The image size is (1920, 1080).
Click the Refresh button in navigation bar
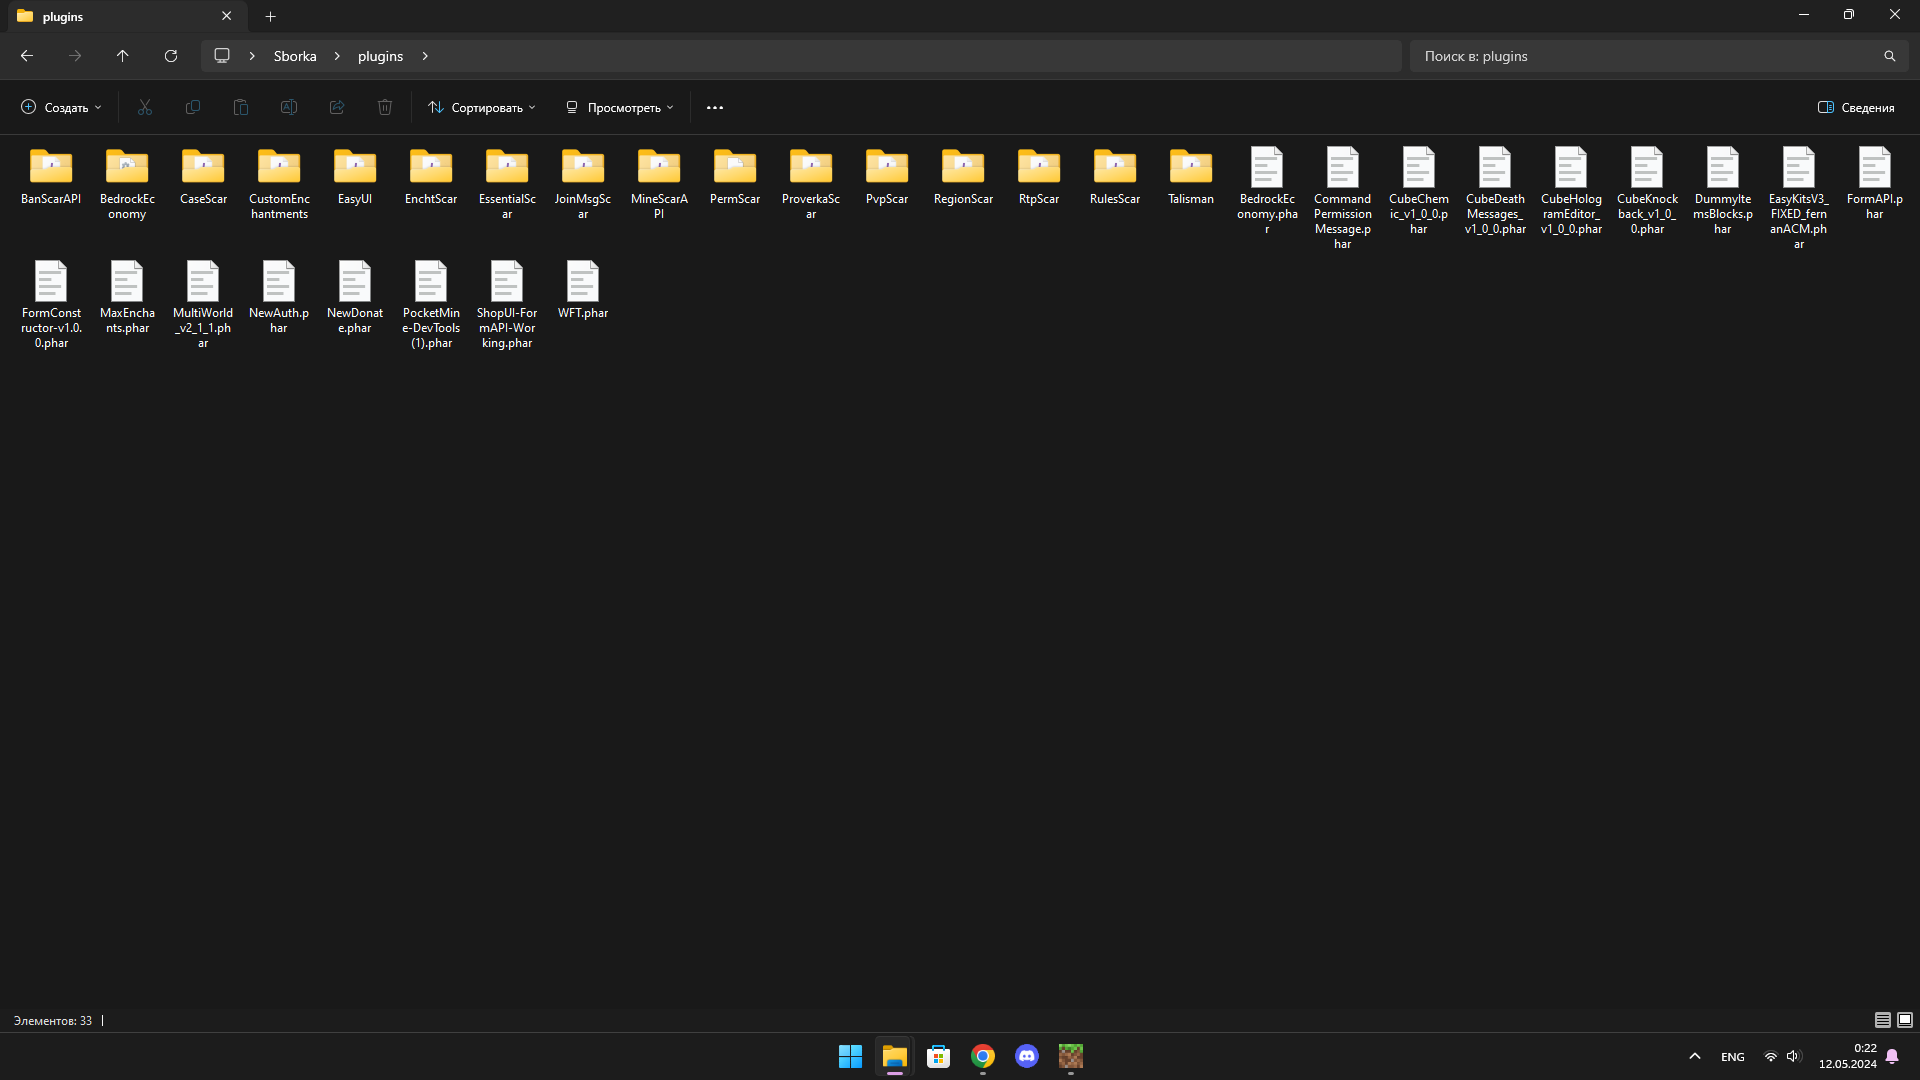[171, 56]
